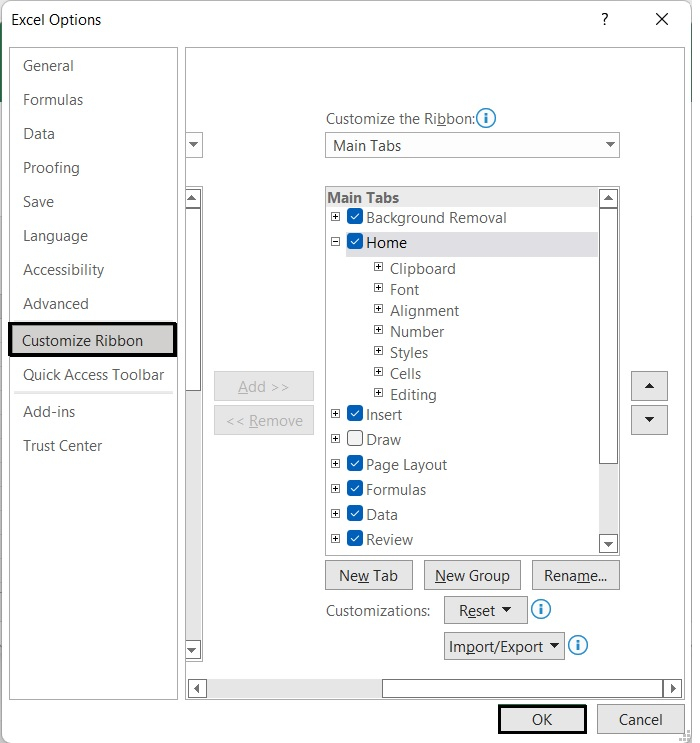700x743 pixels.
Task: Expand the Clipboard group plus icon
Action: [x=379, y=267]
